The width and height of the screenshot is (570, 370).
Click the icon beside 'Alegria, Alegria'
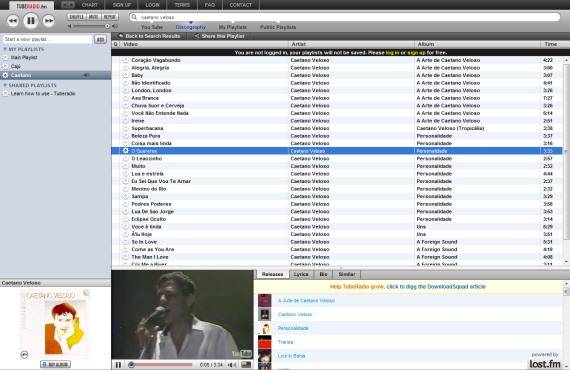(125, 68)
